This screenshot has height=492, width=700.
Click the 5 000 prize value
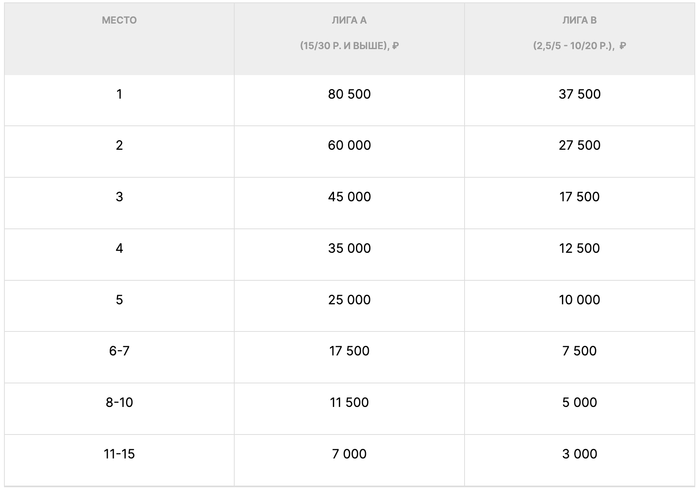tap(580, 403)
